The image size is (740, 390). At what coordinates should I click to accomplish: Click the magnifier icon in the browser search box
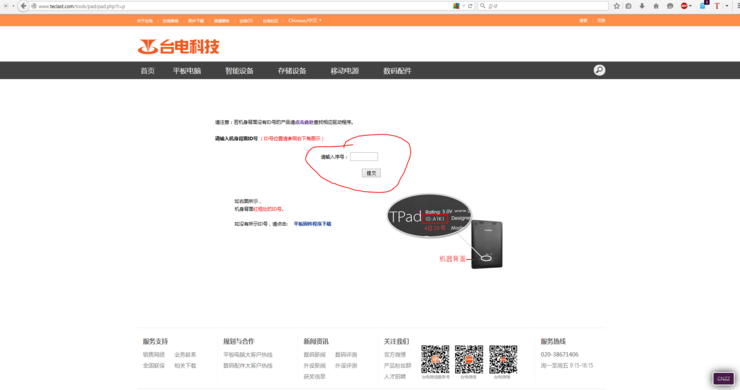point(482,6)
